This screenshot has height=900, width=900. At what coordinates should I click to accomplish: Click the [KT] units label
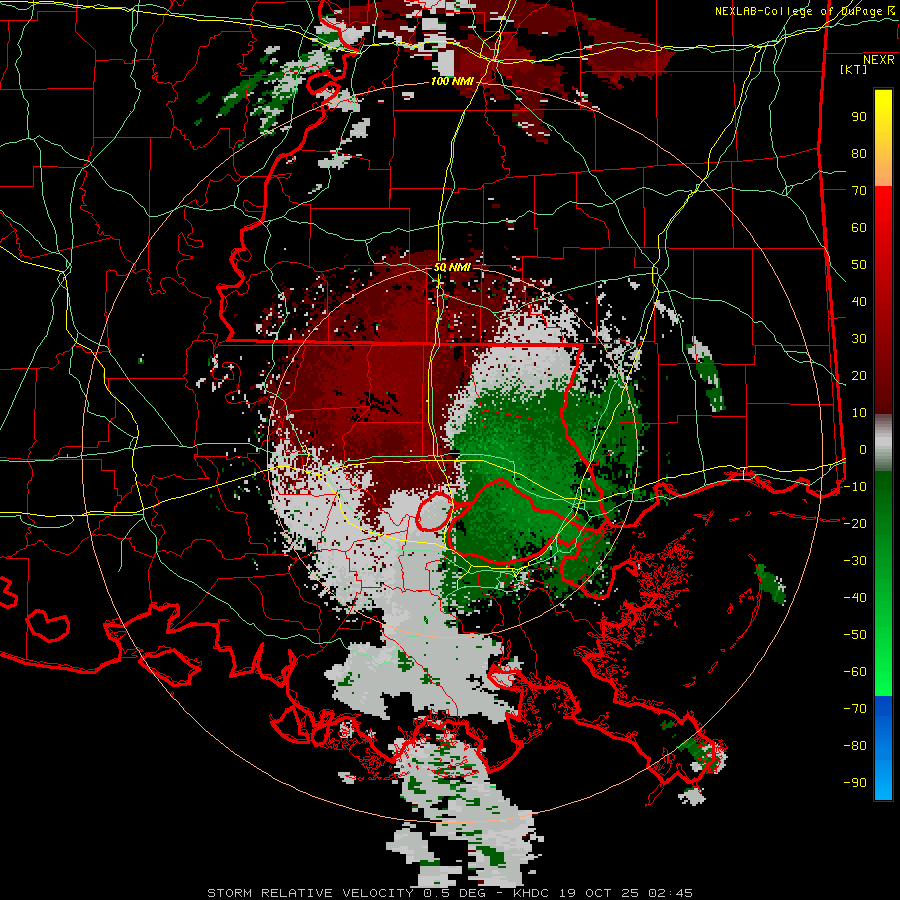(853, 69)
